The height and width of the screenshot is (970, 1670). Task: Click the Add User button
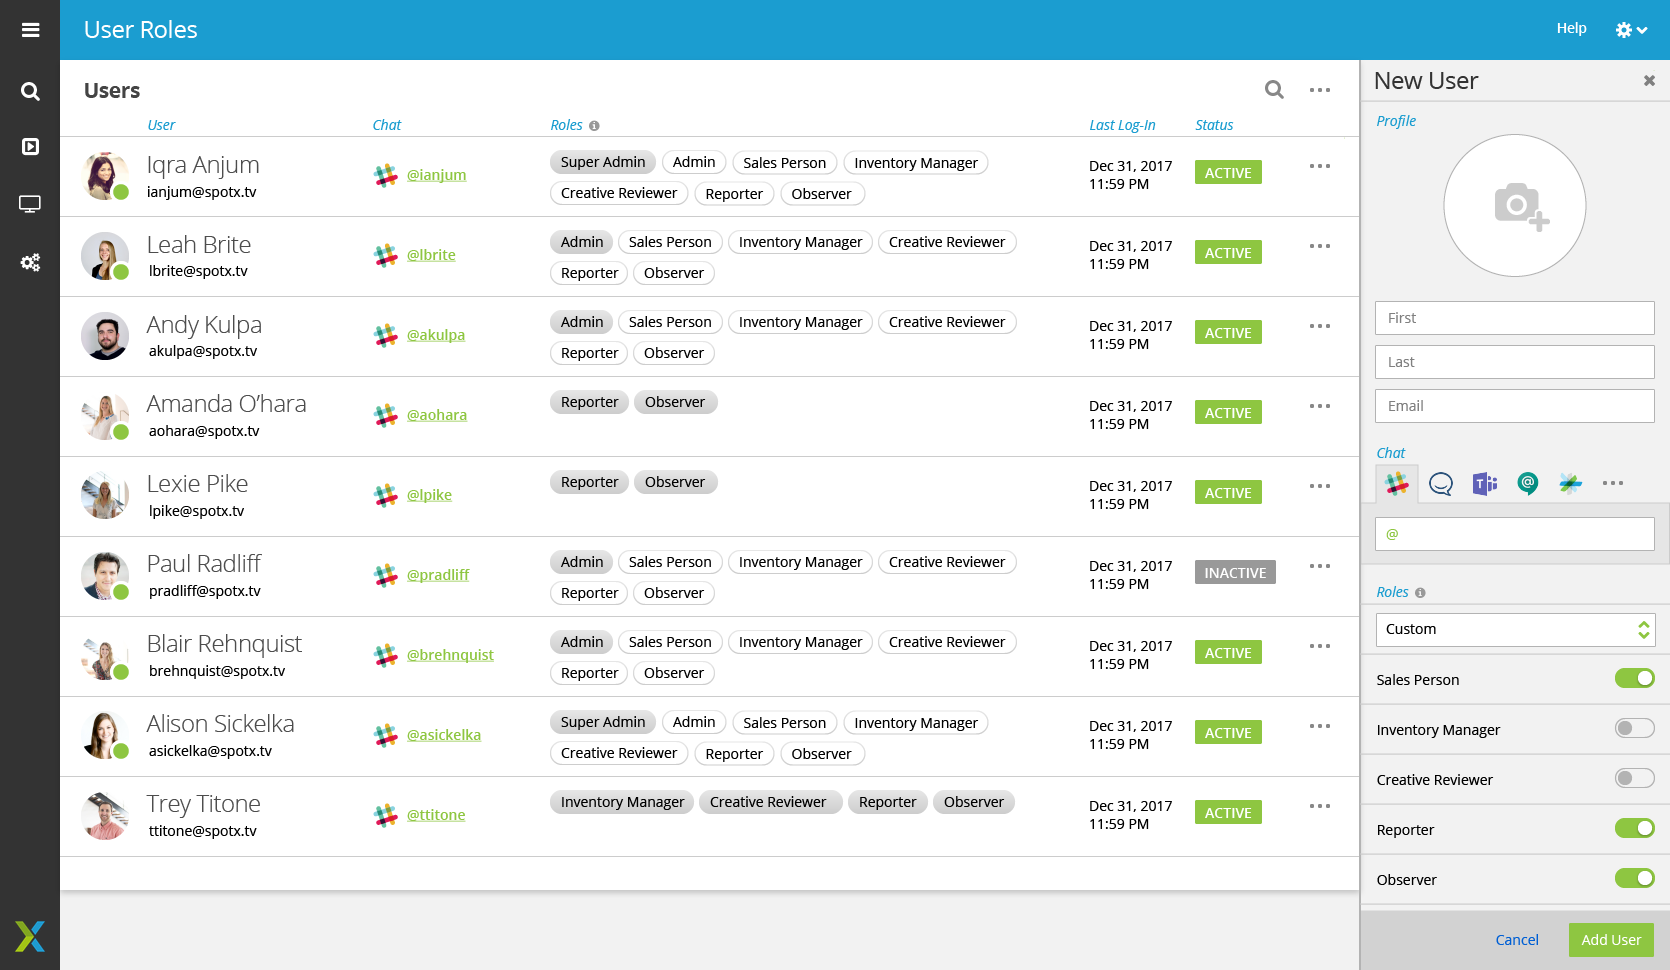point(1610,940)
